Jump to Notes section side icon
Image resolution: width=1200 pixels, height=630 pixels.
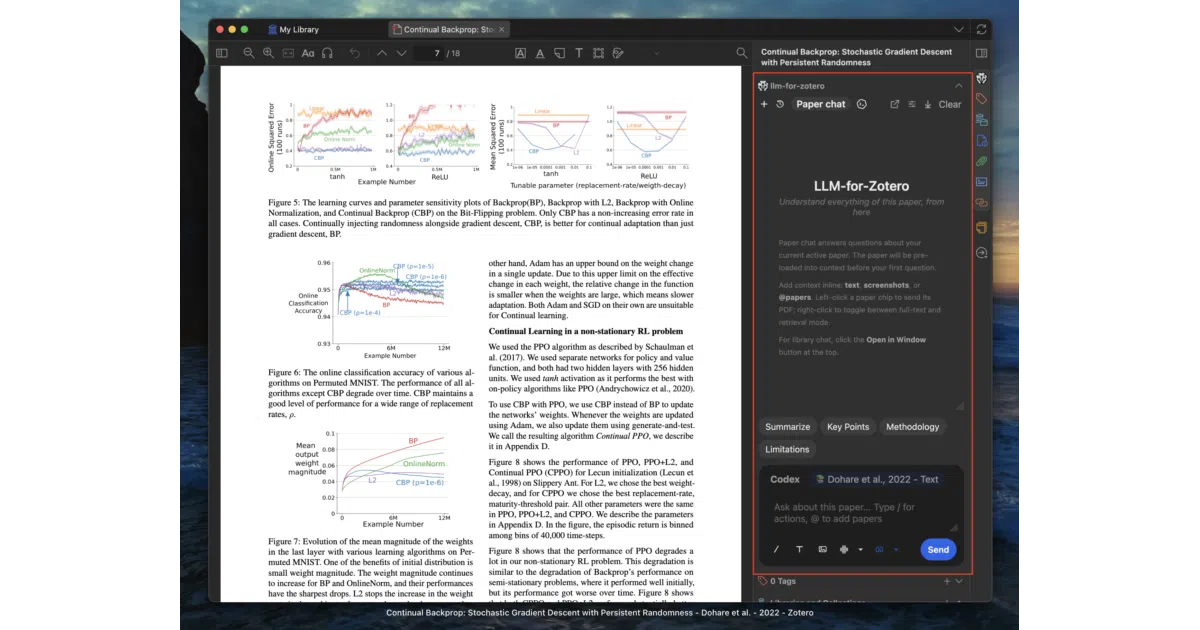982,227
